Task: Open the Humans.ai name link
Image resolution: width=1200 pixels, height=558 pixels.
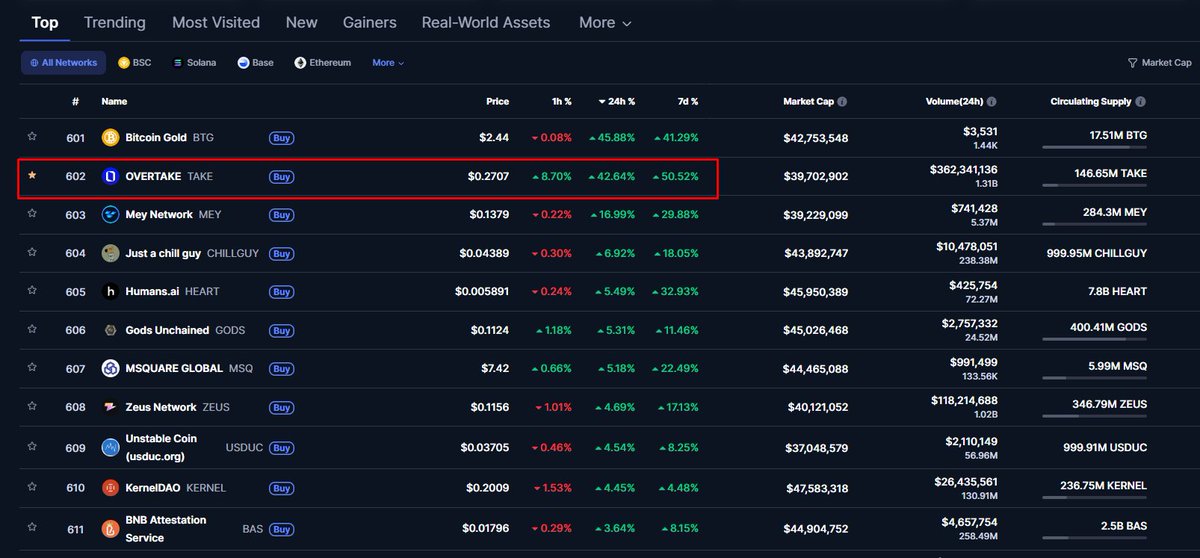Action: click(152, 292)
